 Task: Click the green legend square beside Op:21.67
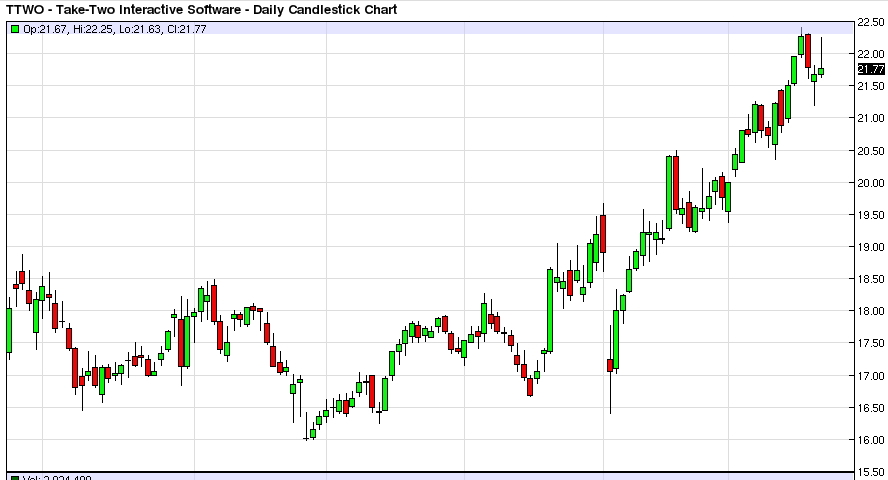click(x=15, y=29)
